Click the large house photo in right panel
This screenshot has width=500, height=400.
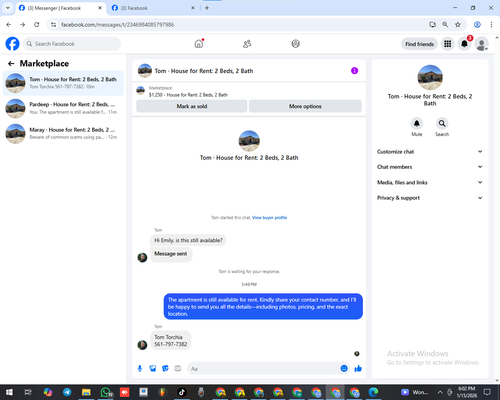[430, 77]
